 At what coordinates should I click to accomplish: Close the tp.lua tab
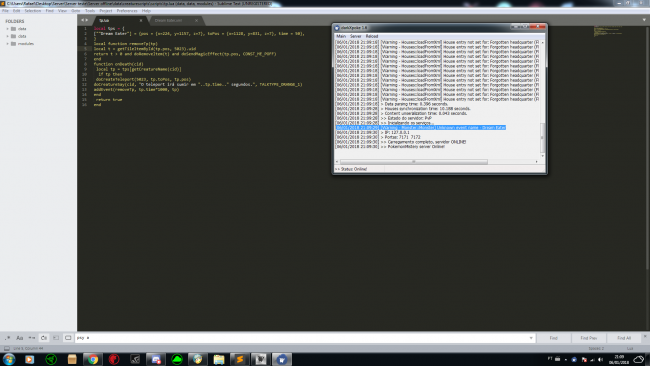click(141, 20)
